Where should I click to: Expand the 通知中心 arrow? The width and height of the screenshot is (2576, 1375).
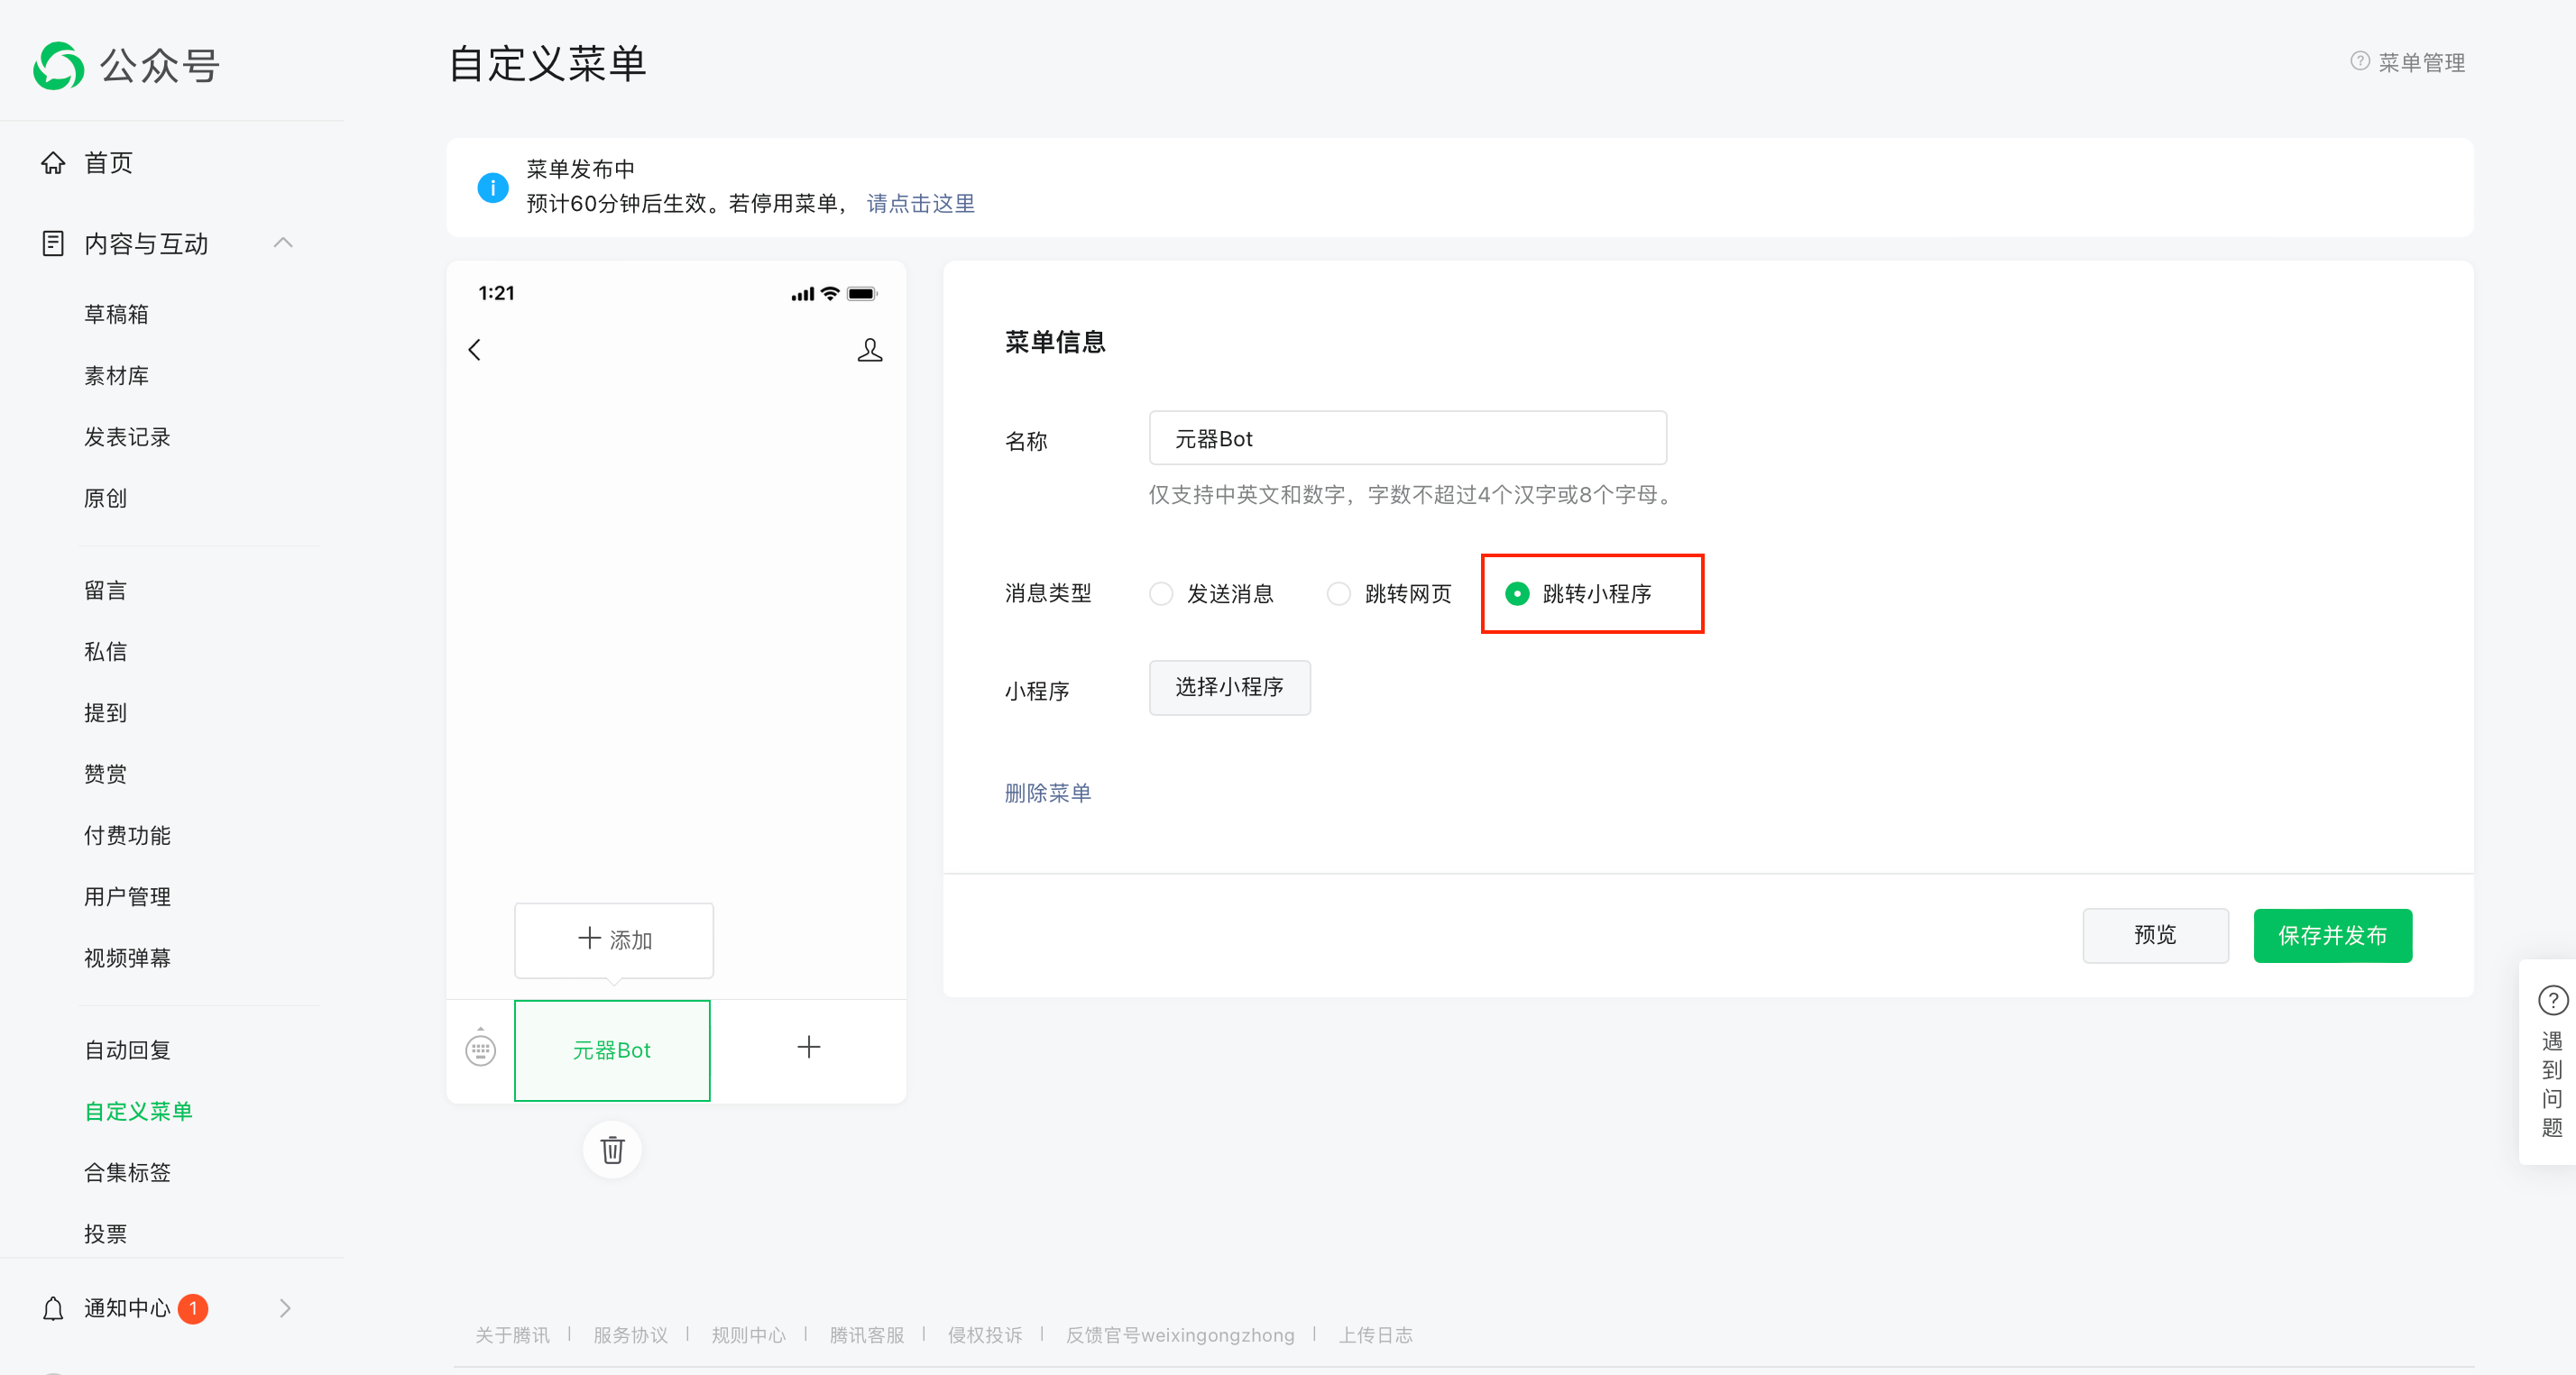click(285, 1308)
